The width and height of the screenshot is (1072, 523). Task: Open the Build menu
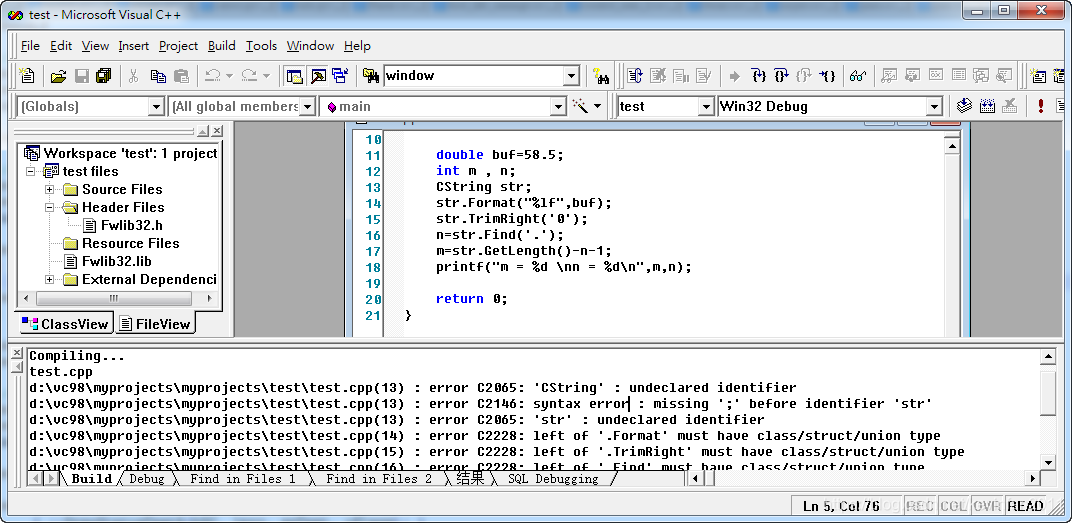222,46
